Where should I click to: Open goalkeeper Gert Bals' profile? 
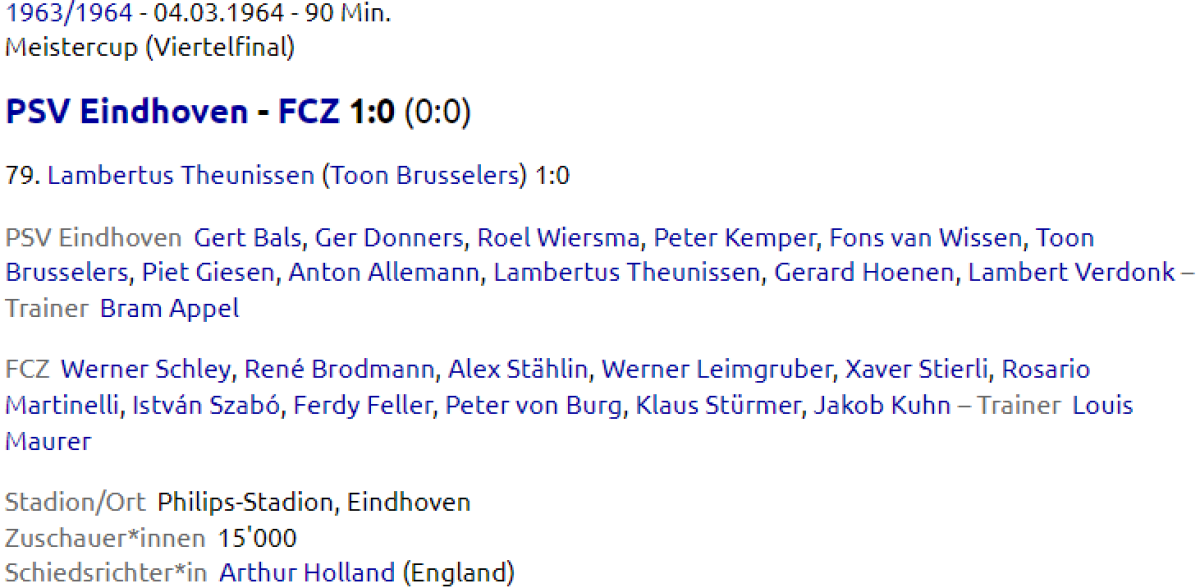tap(248, 238)
